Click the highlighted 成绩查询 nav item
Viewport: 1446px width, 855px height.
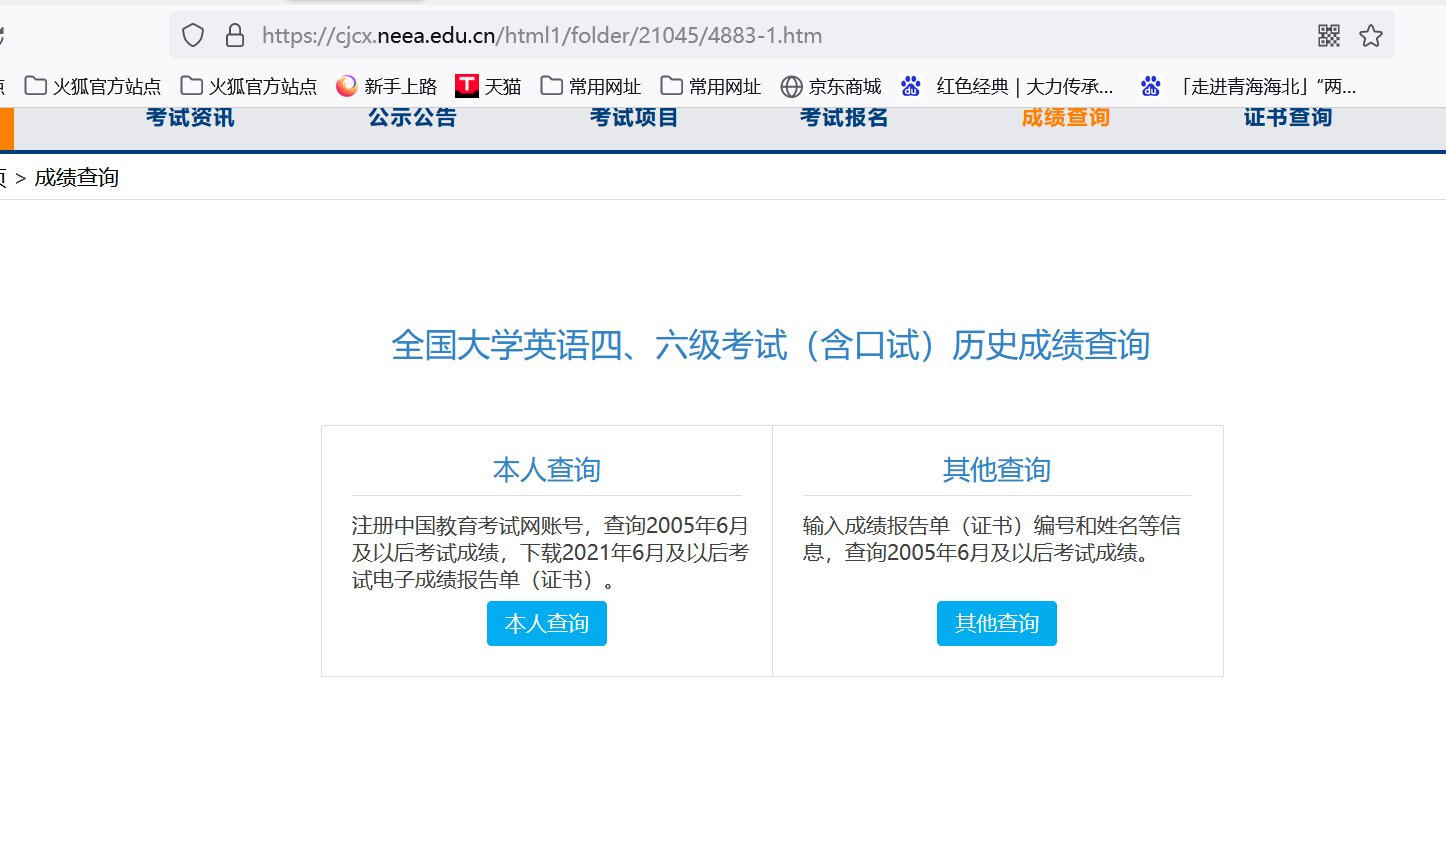pyautogui.click(x=1064, y=117)
